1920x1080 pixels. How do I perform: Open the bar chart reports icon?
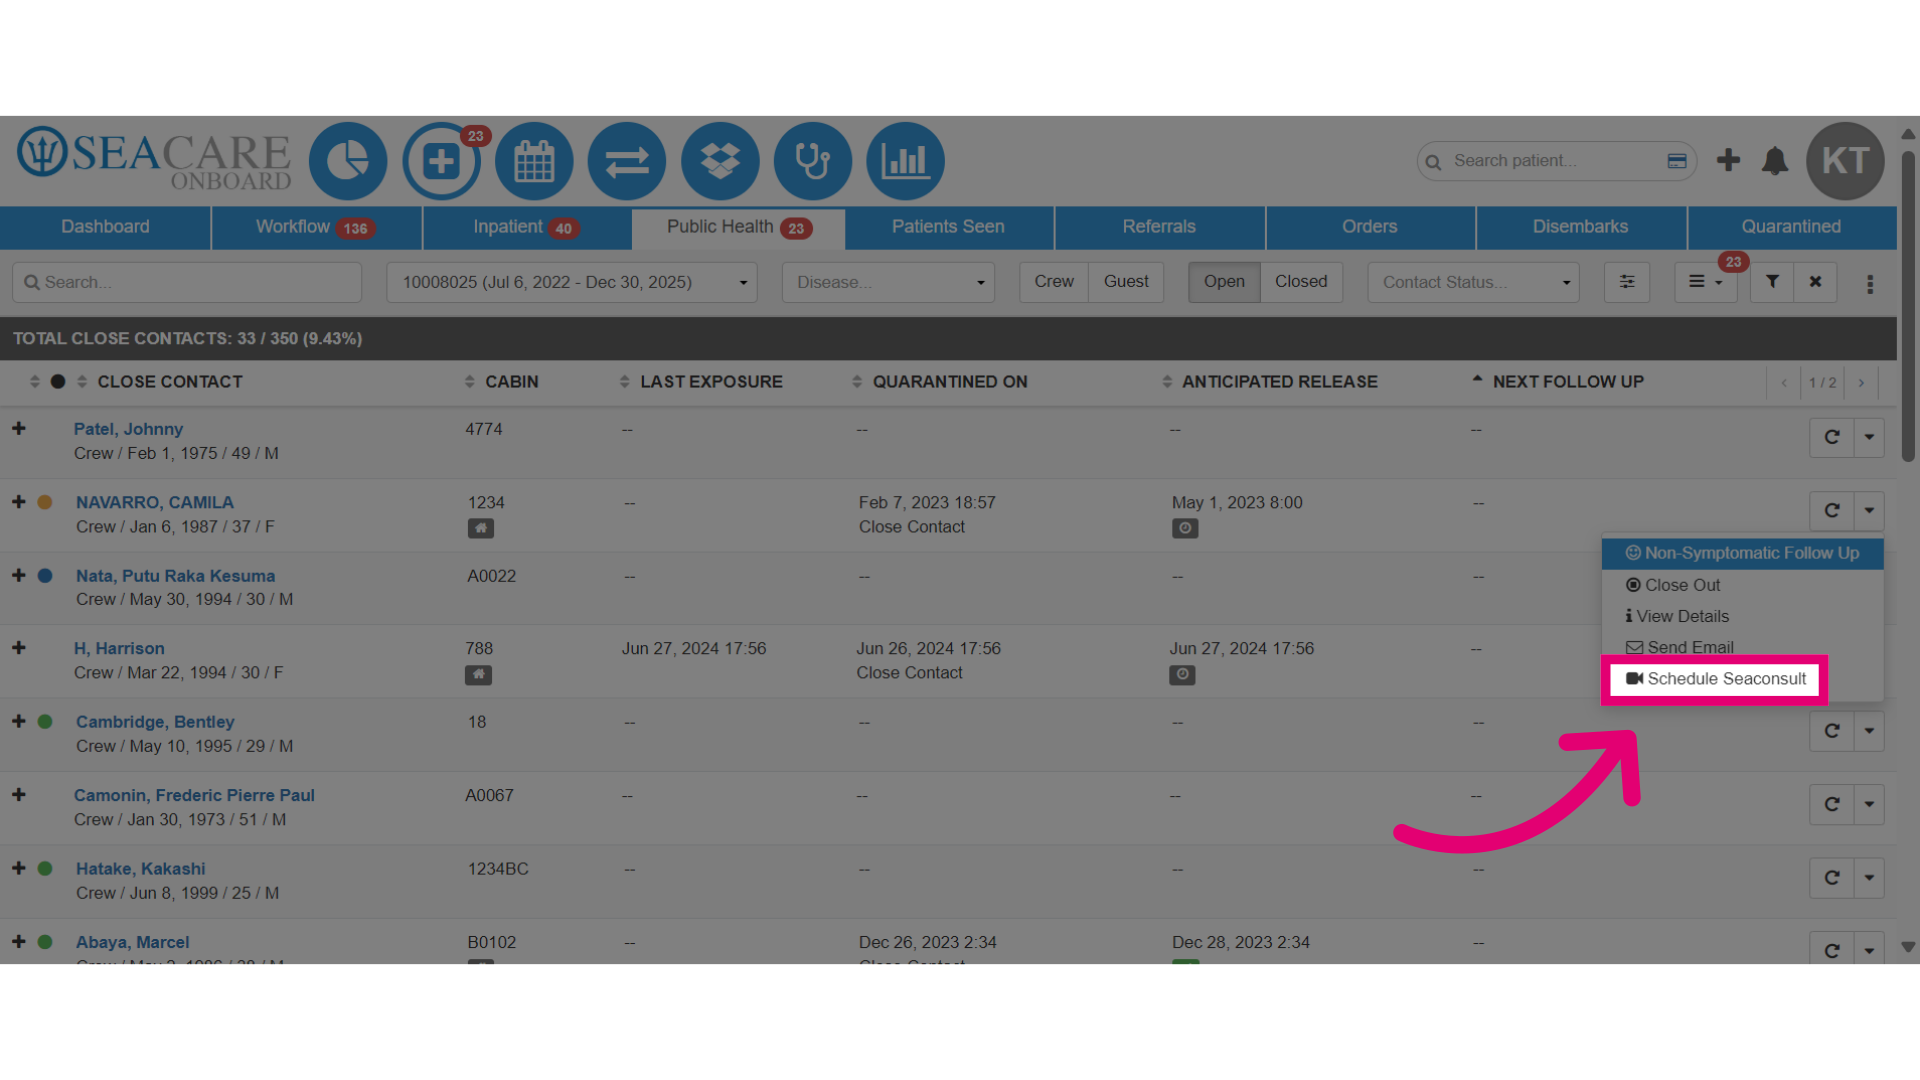906,161
